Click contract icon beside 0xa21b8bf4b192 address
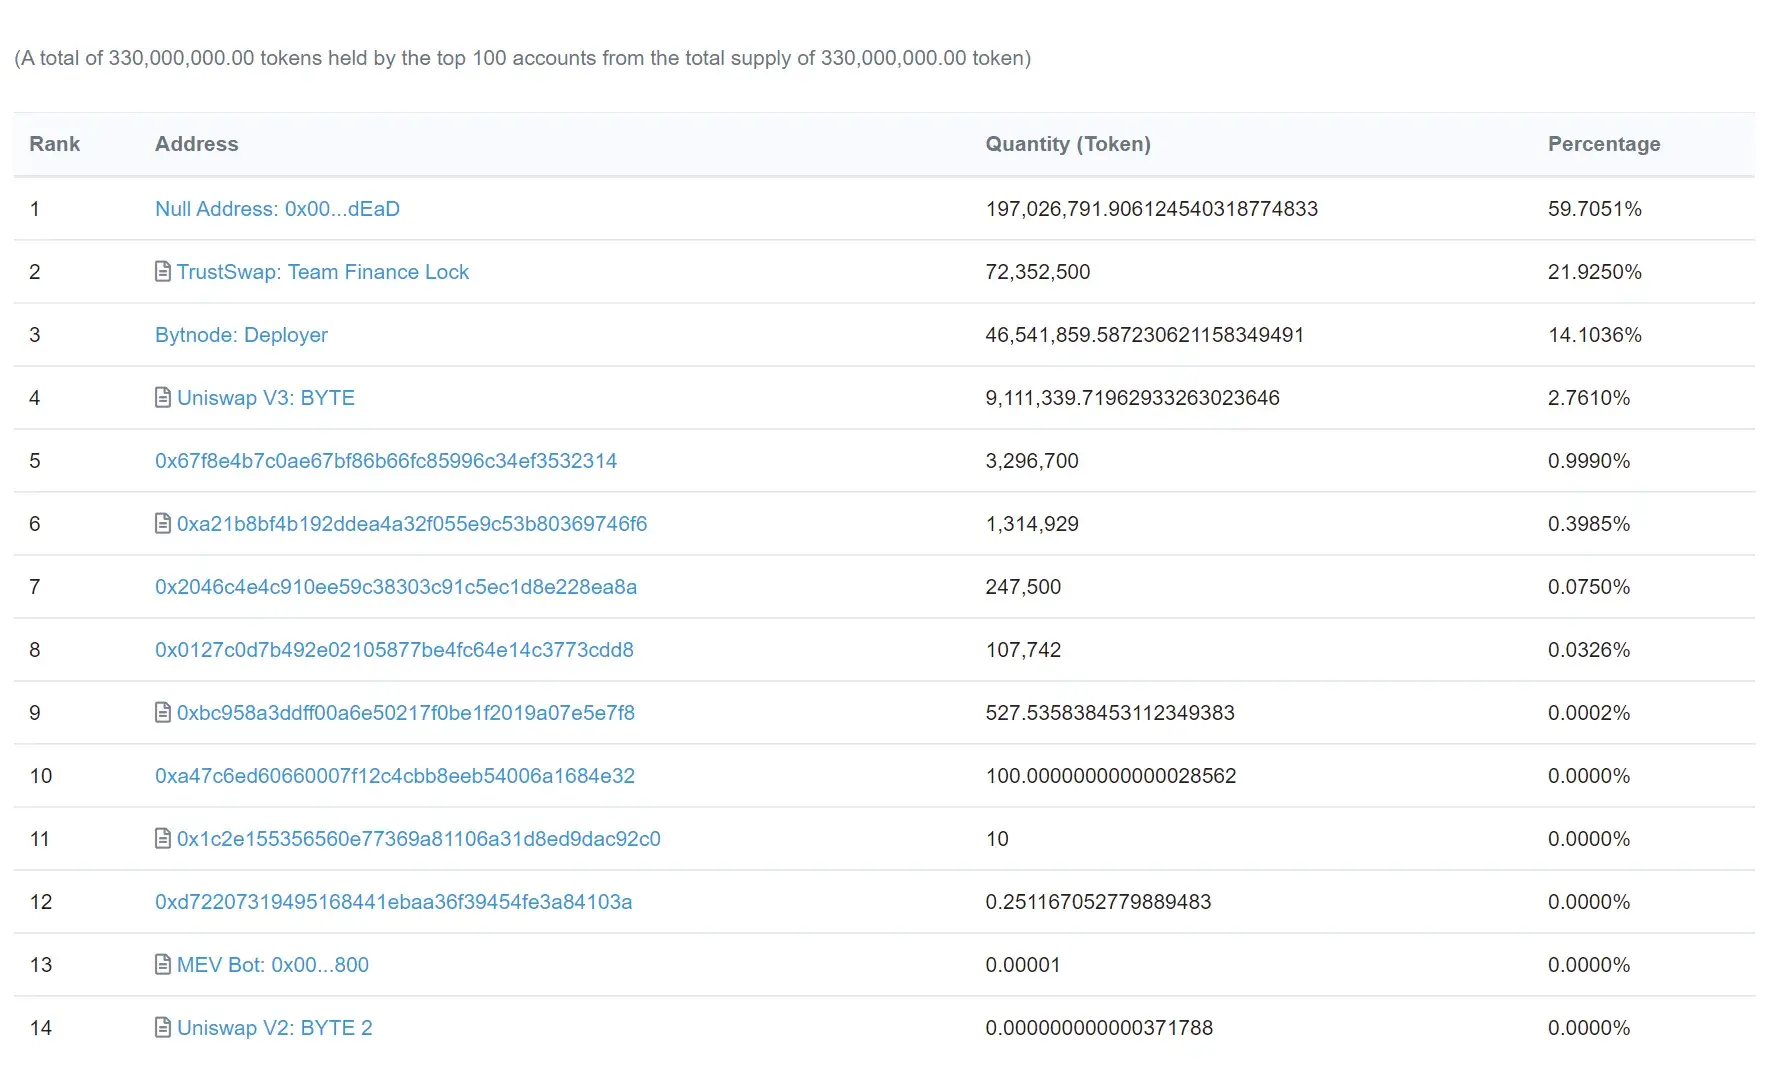This screenshot has height=1068, width=1766. click(x=163, y=523)
